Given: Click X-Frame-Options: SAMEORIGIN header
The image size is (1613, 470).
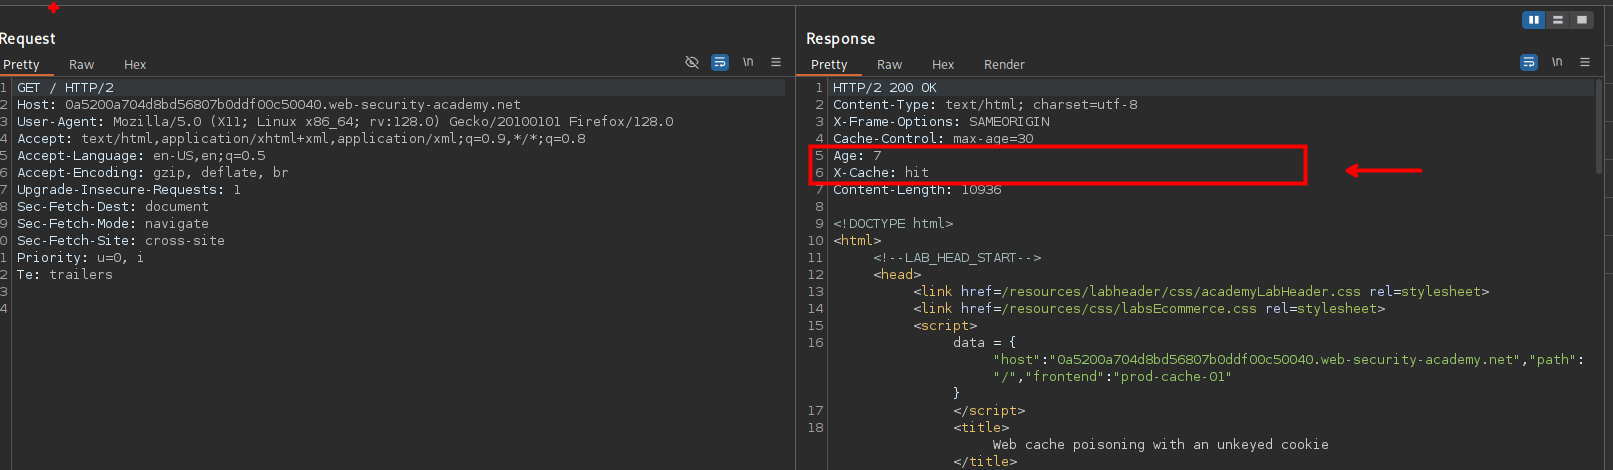Looking at the screenshot, I should (941, 122).
